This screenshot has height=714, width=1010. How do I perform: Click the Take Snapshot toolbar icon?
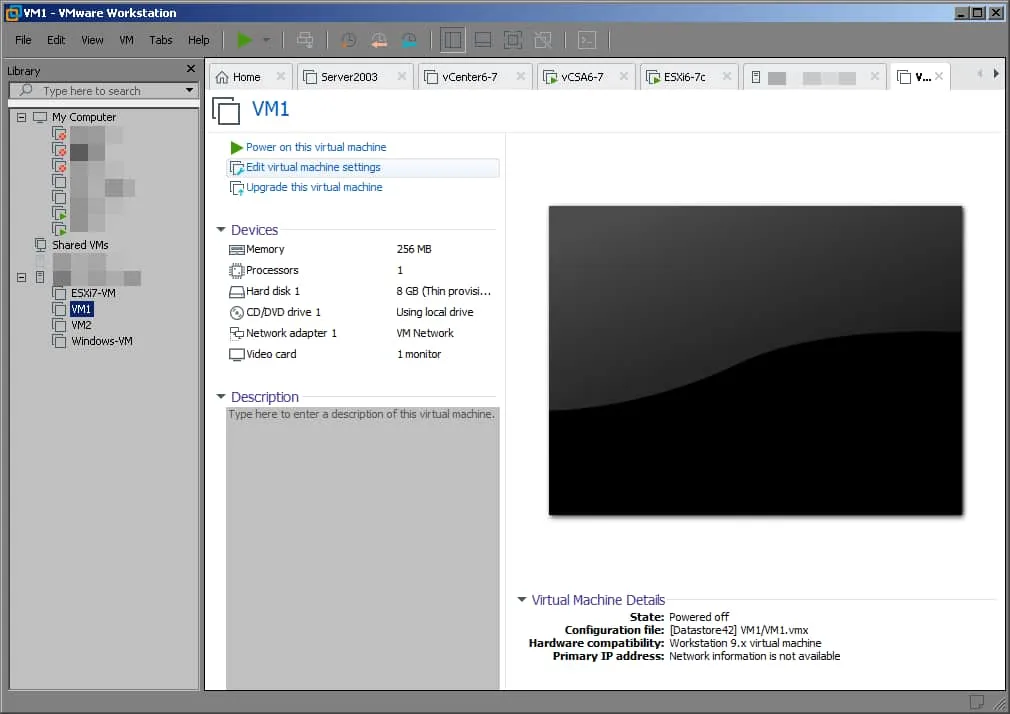348,40
